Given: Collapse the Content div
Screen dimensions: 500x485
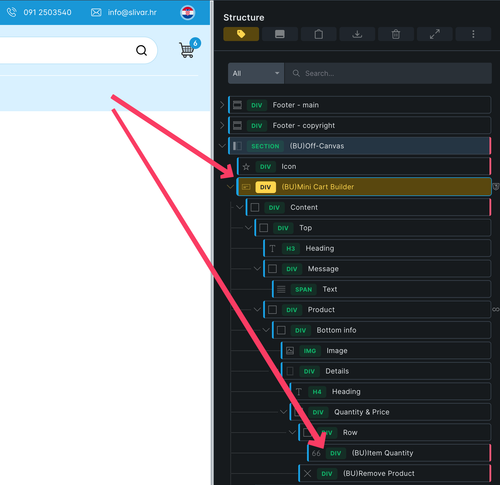Looking at the screenshot, I should pos(239,207).
